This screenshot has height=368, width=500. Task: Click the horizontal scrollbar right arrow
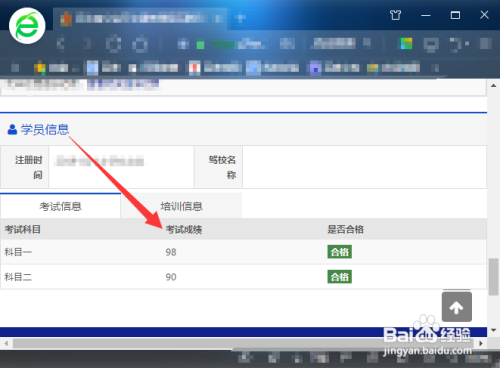[481, 343]
